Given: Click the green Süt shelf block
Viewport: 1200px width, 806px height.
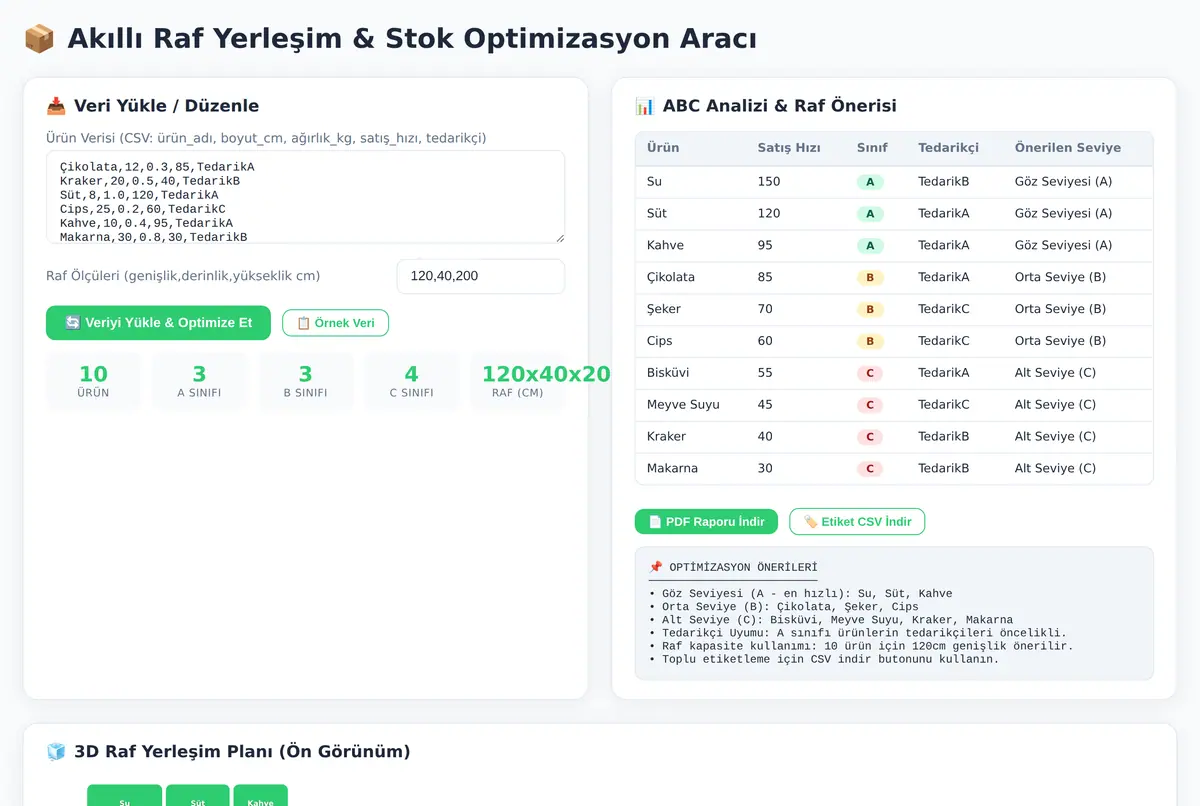Looking at the screenshot, I should click(198, 796).
